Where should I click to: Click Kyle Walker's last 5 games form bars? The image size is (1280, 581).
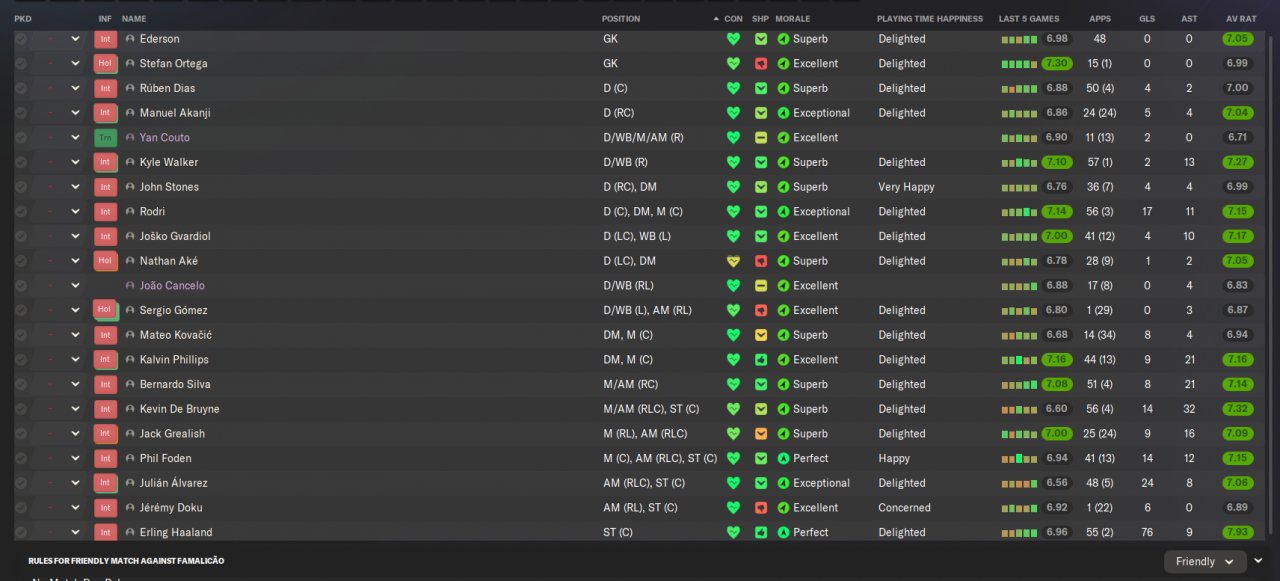pyautogui.click(x=1019, y=162)
